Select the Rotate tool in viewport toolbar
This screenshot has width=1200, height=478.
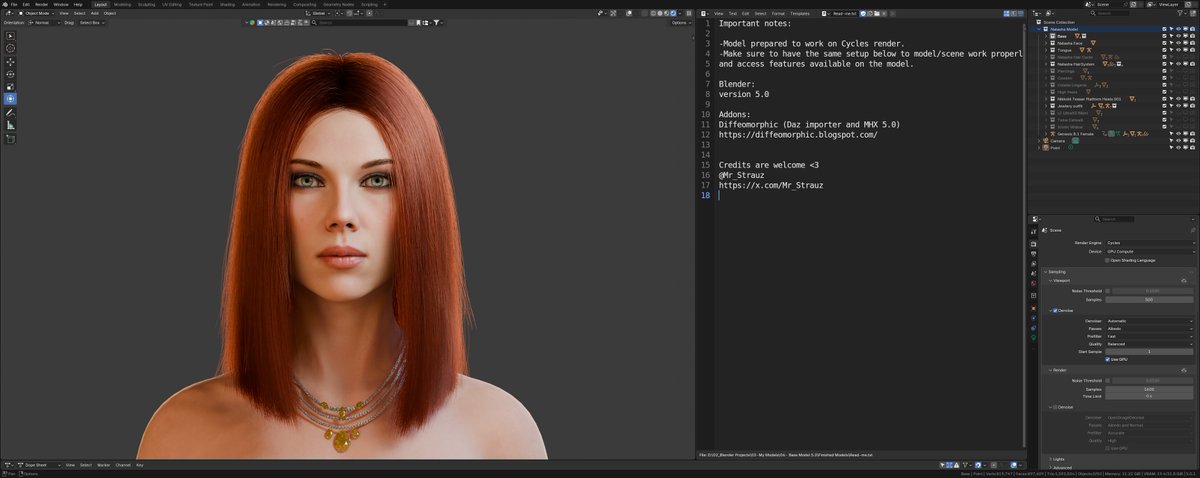(x=10, y=74)
